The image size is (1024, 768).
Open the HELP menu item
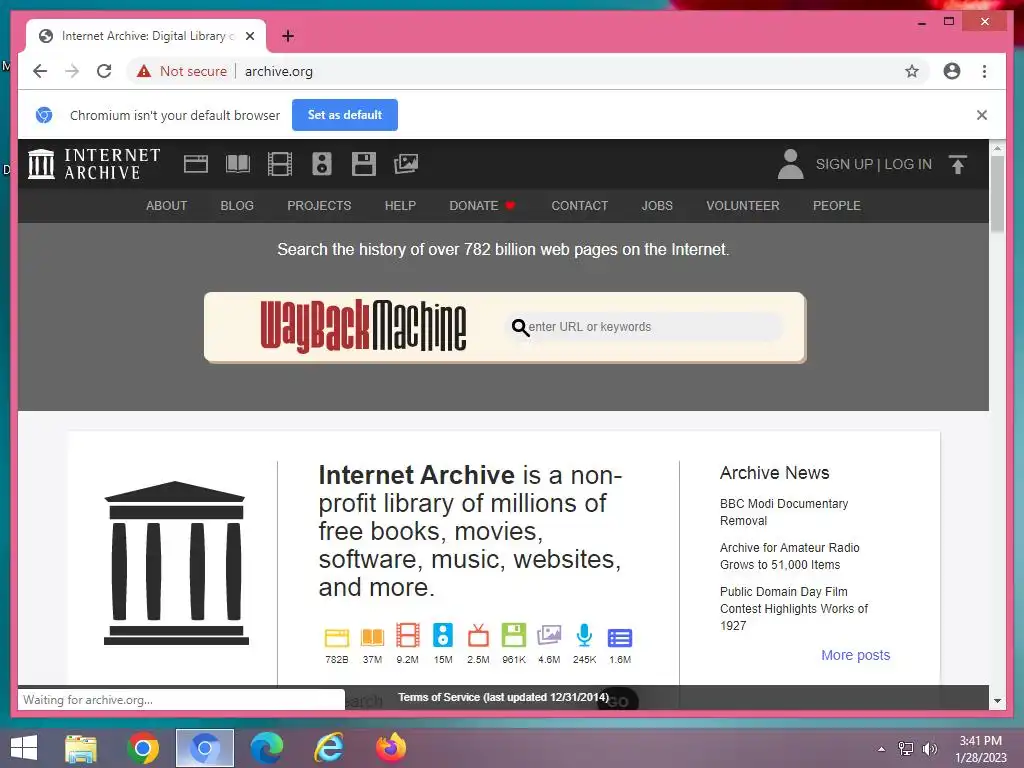400,206
